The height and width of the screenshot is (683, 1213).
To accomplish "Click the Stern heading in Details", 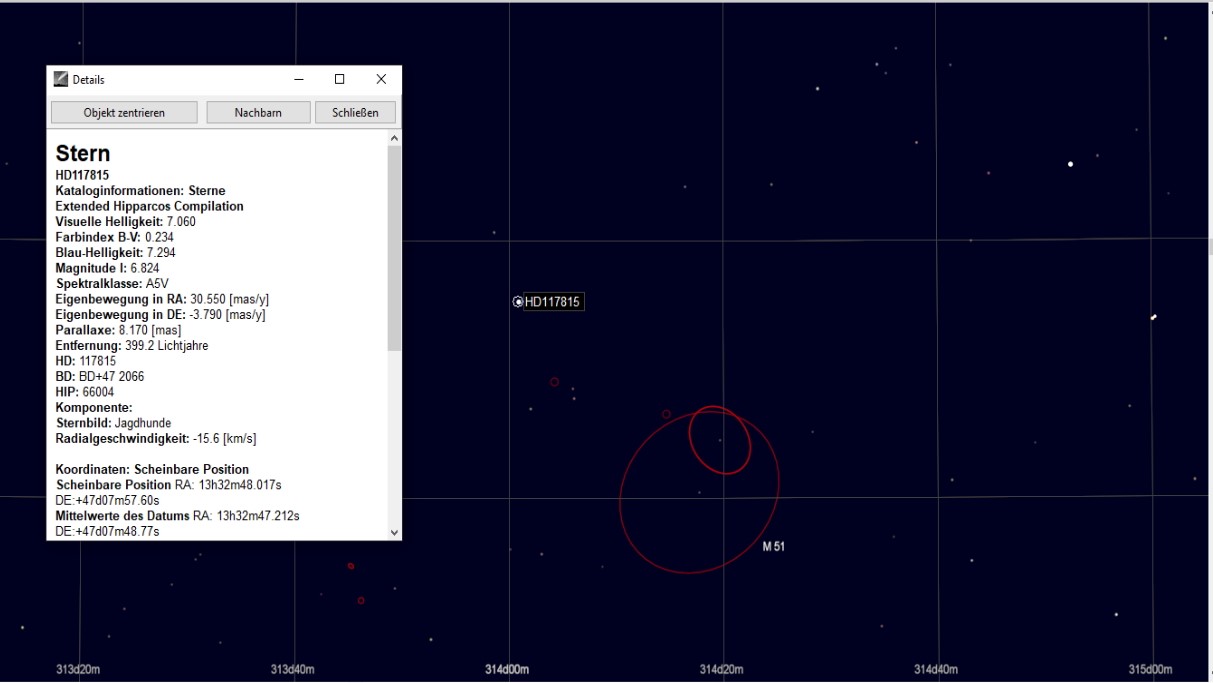I will [x=83, y=154].
